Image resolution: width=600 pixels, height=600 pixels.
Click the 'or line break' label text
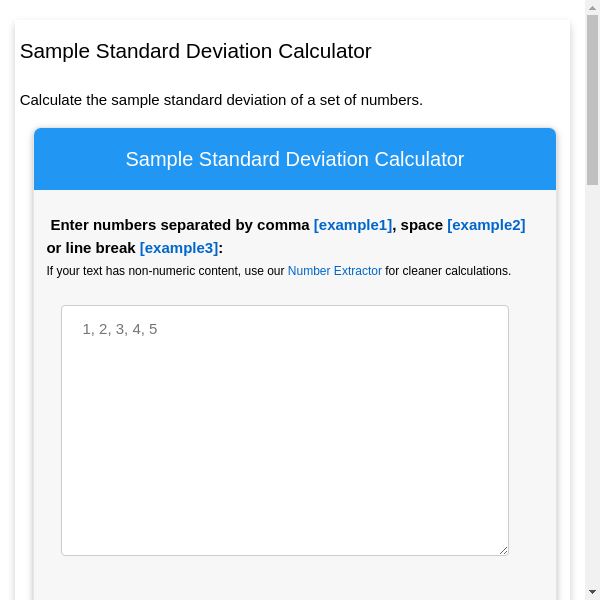(91, 248)
